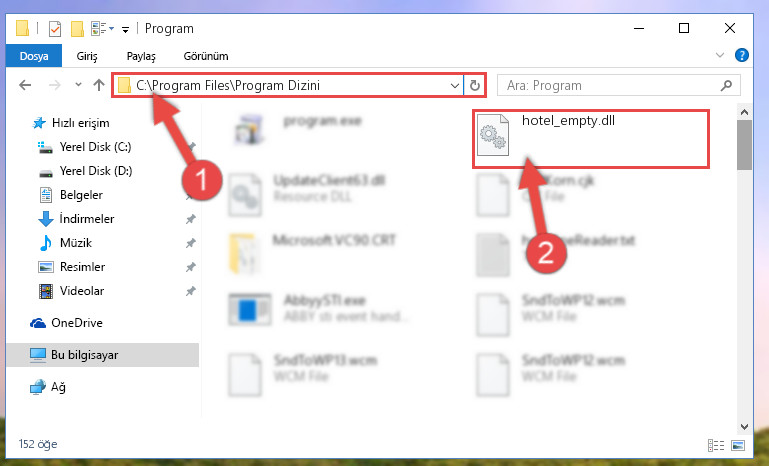Expand the address bar history dropdown

click(x=455, y=85)
